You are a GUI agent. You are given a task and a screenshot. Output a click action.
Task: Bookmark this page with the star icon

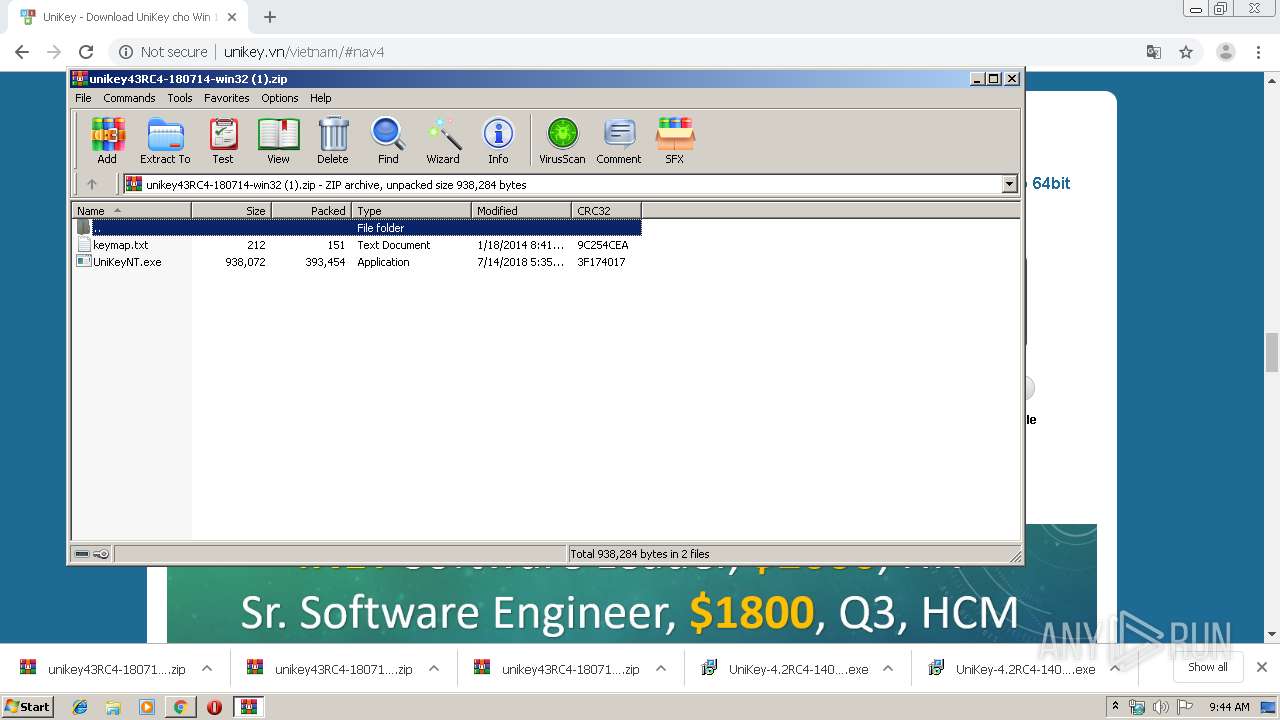(1186, 52)
